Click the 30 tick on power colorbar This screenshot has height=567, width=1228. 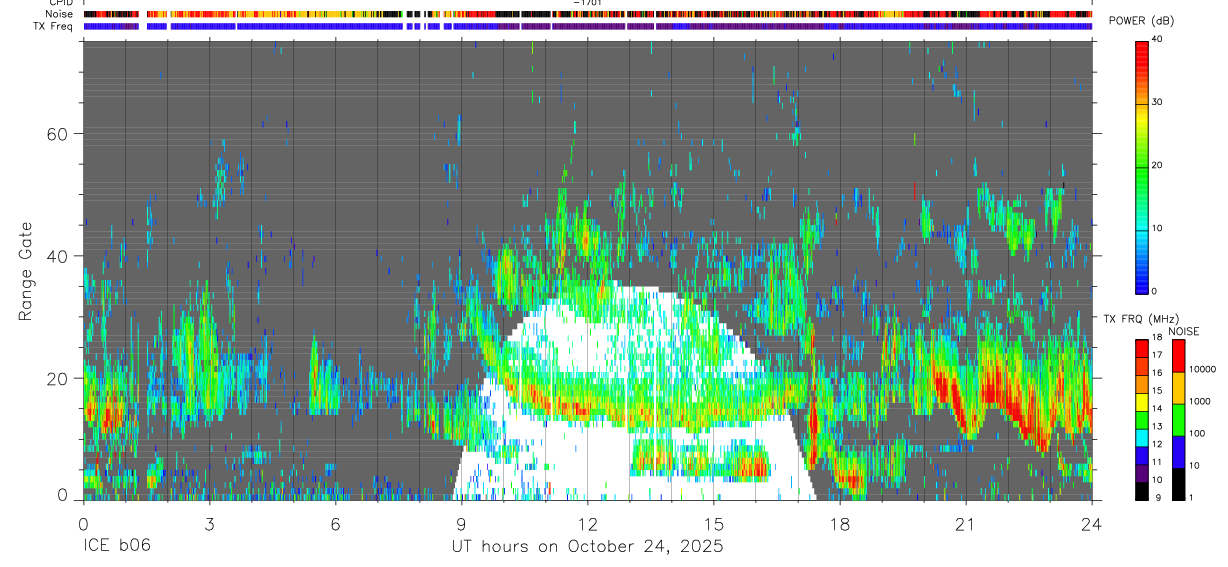(1158, 103)
